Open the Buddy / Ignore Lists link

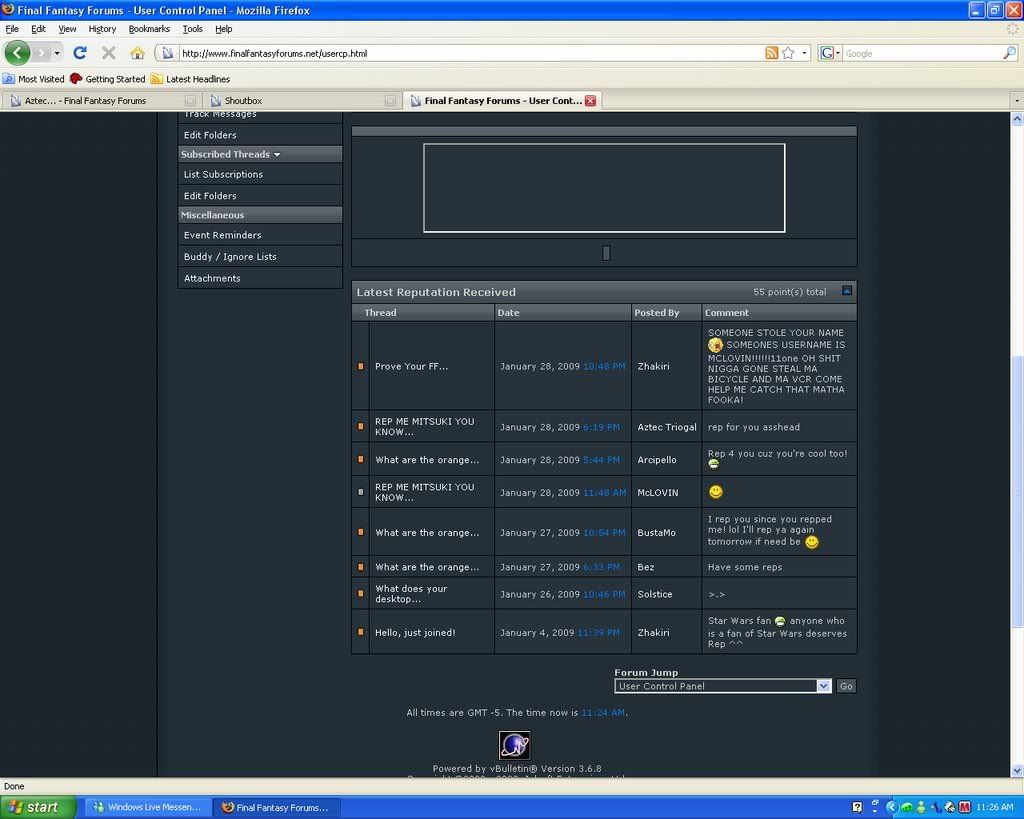(x=230, y=257)
